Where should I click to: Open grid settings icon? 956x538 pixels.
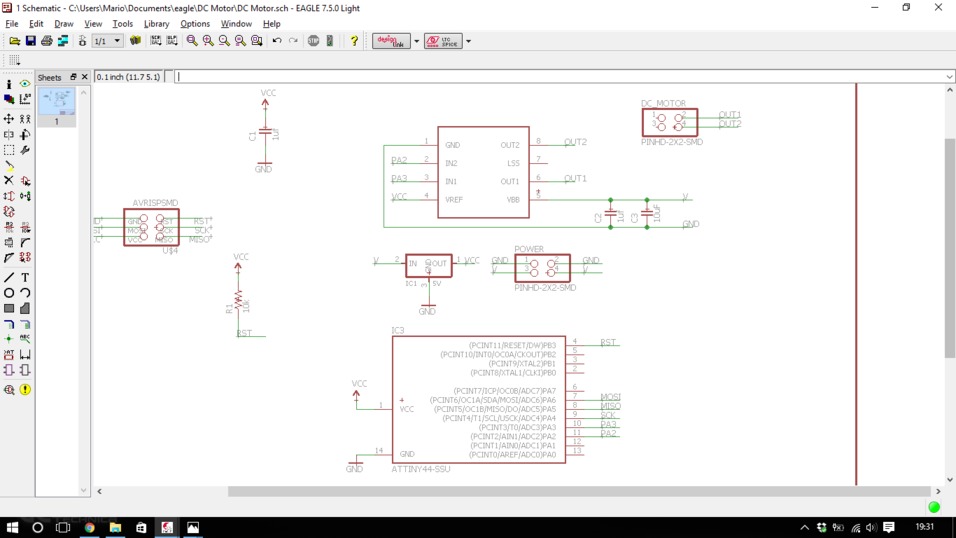pos(15,60)
